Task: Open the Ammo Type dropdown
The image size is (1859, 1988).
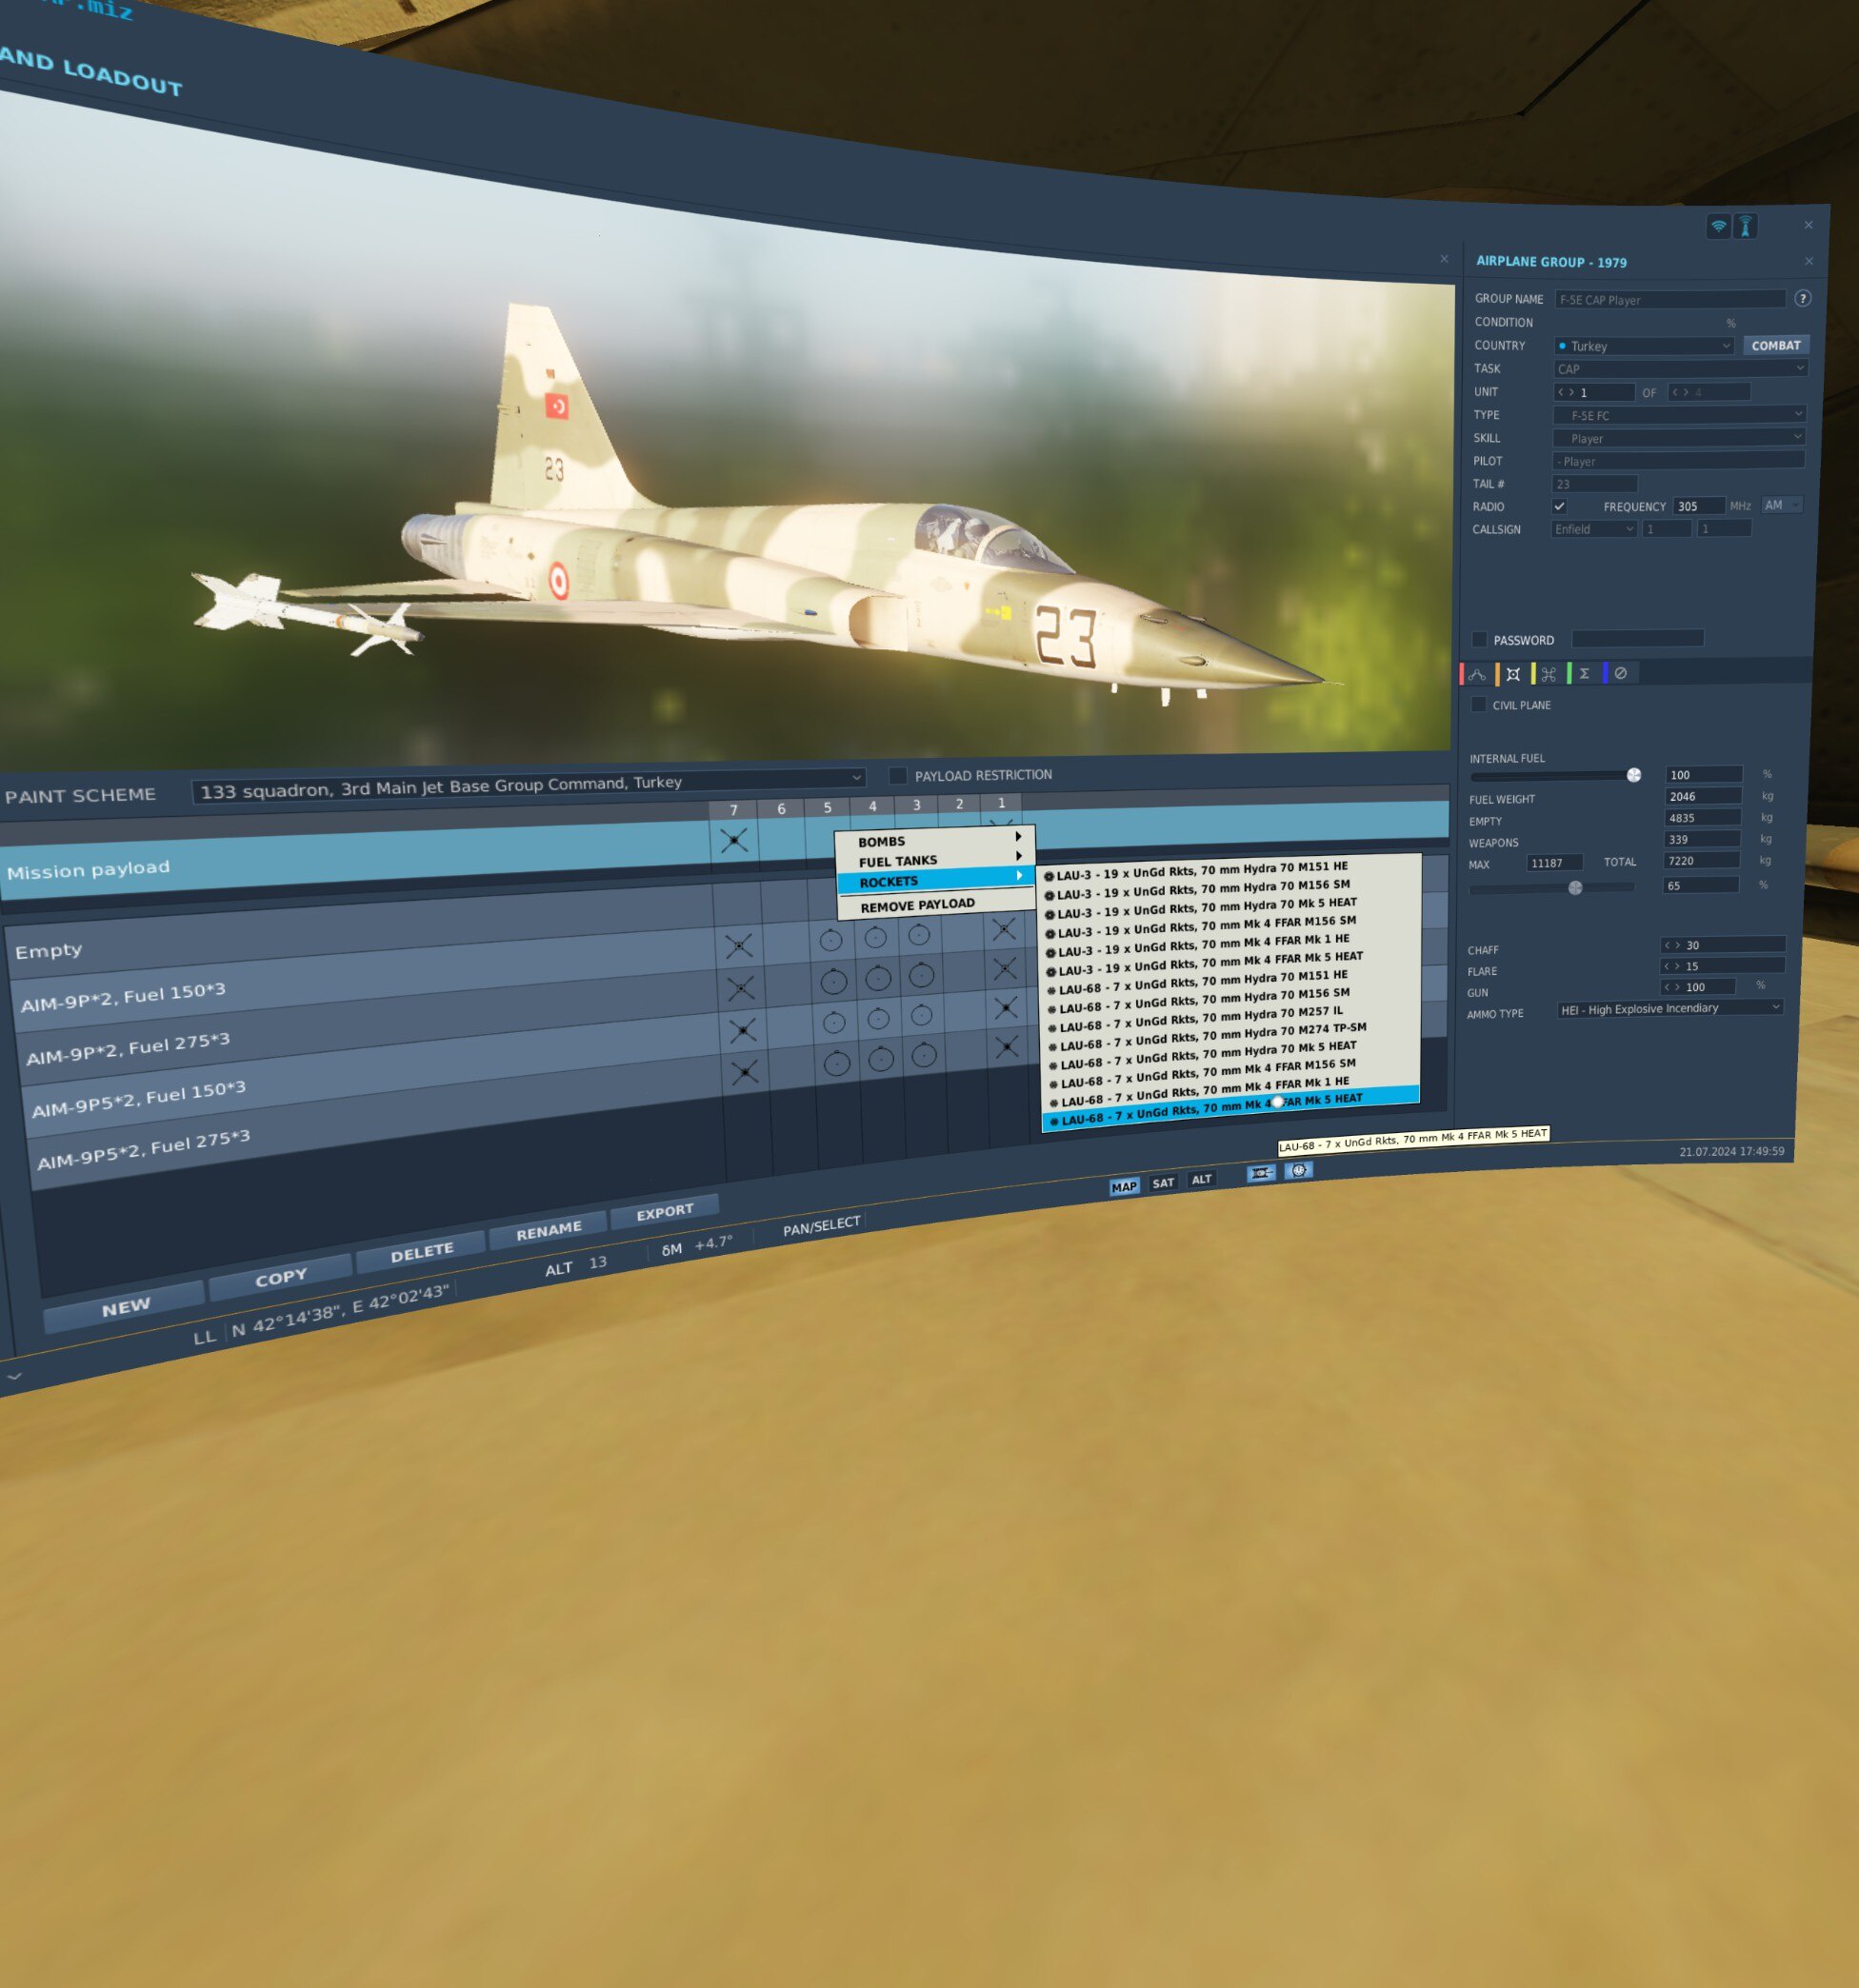Action: point(1669,1008)
